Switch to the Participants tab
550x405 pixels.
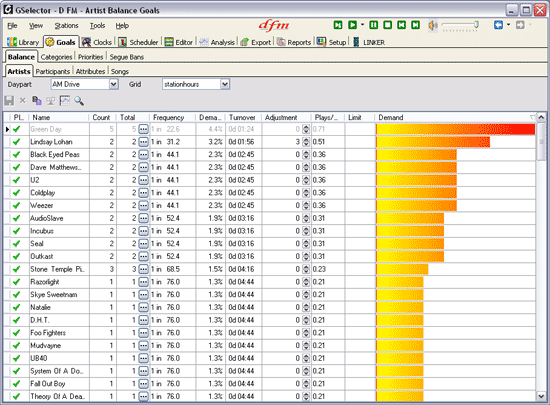53,72
